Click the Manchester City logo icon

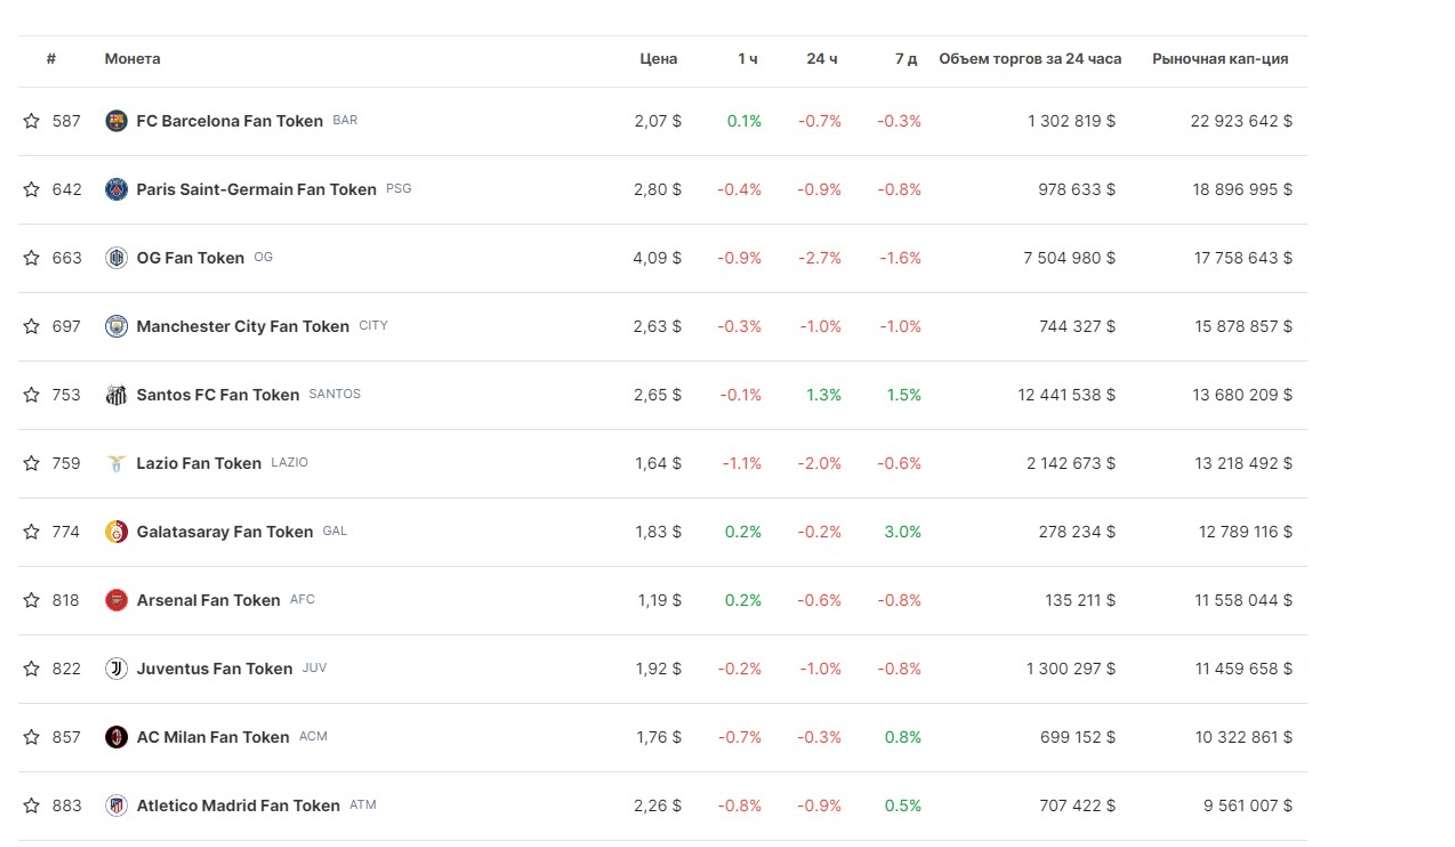[116, 326]
